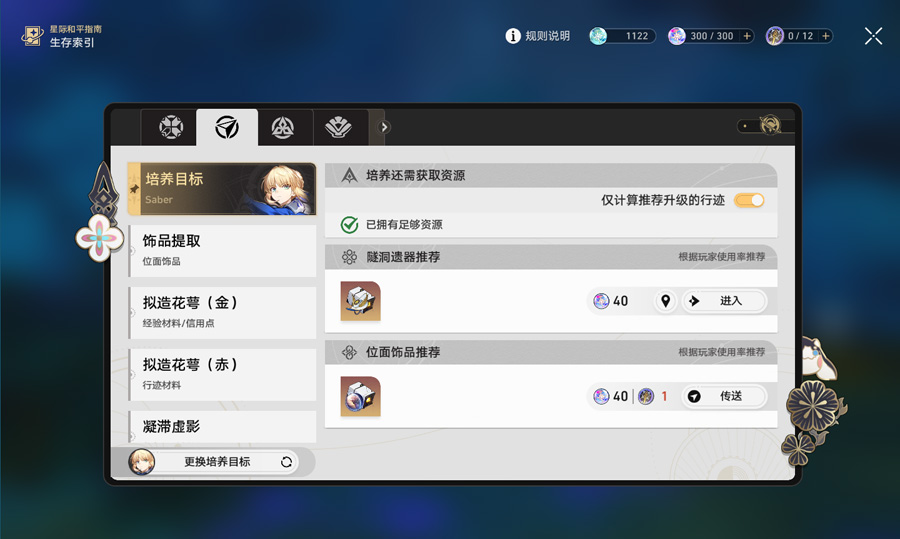Add echo of war charges with the plus next to 0/12
The image size is (900, 539).
tap(825, 36)
